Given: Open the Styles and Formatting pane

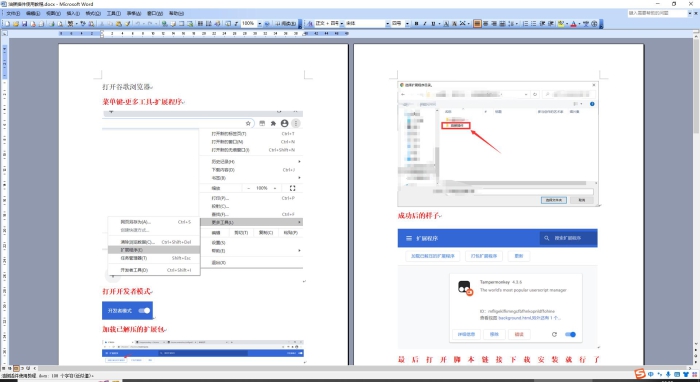Looking at the screenshot, I should click(309, 23).
